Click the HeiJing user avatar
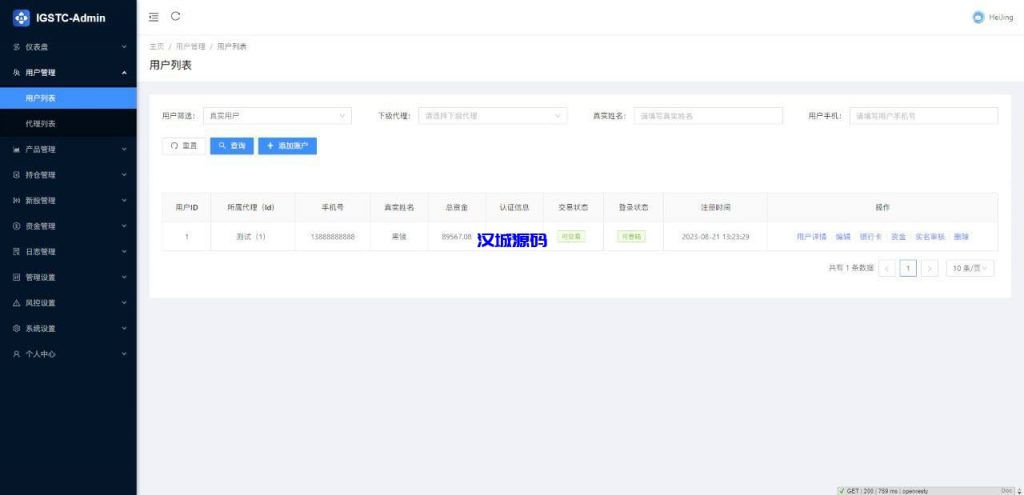Viewport: 1024px width, 495px height. pos(978,18)
